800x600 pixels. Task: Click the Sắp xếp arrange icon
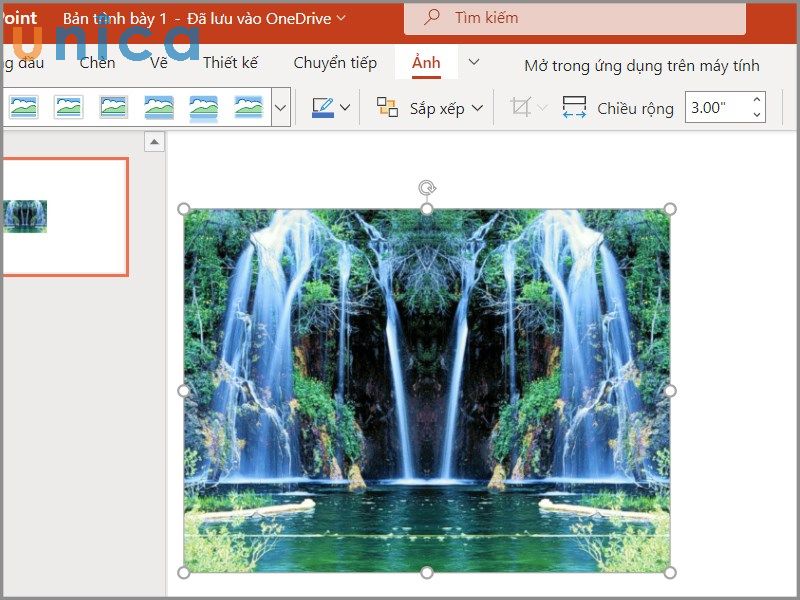point(386,107)
